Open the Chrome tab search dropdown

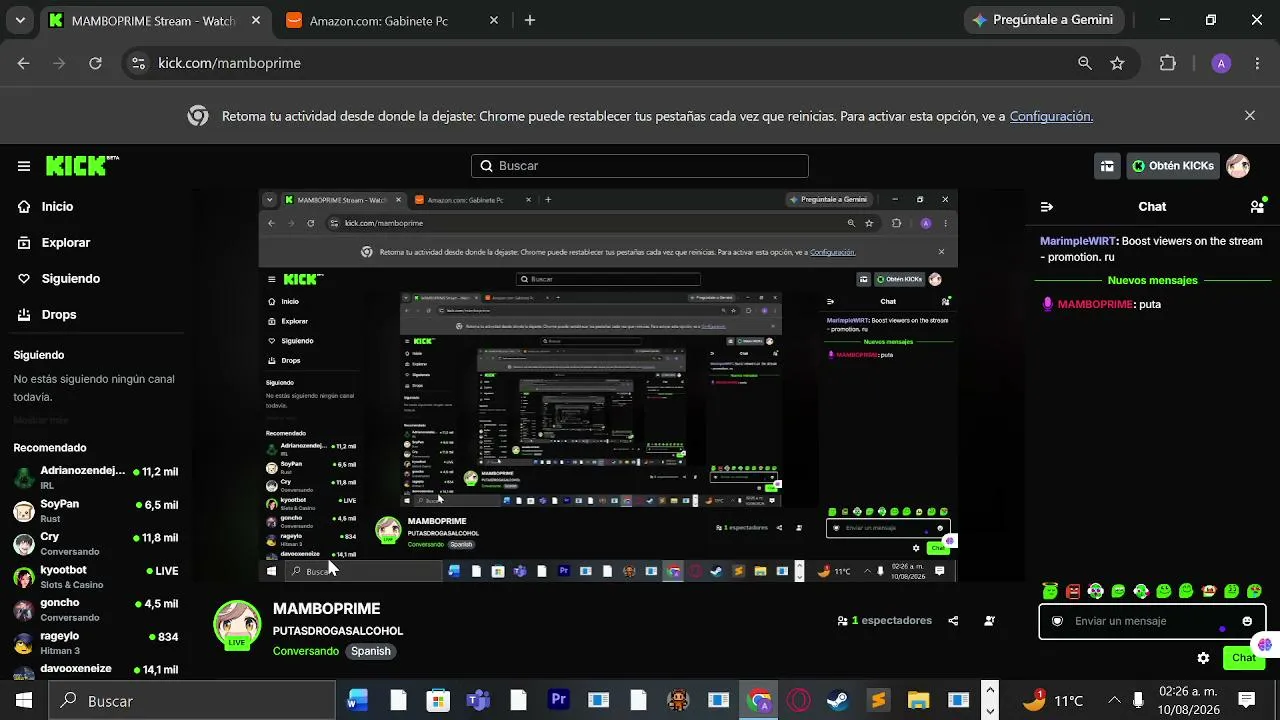20,20
